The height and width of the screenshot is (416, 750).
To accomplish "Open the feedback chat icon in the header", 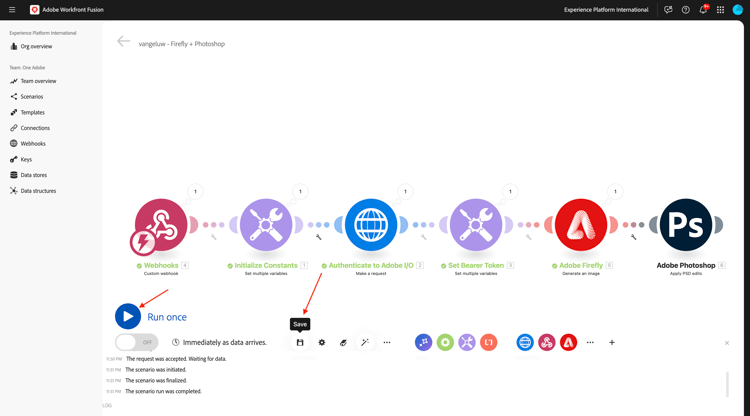I will 668,10.
